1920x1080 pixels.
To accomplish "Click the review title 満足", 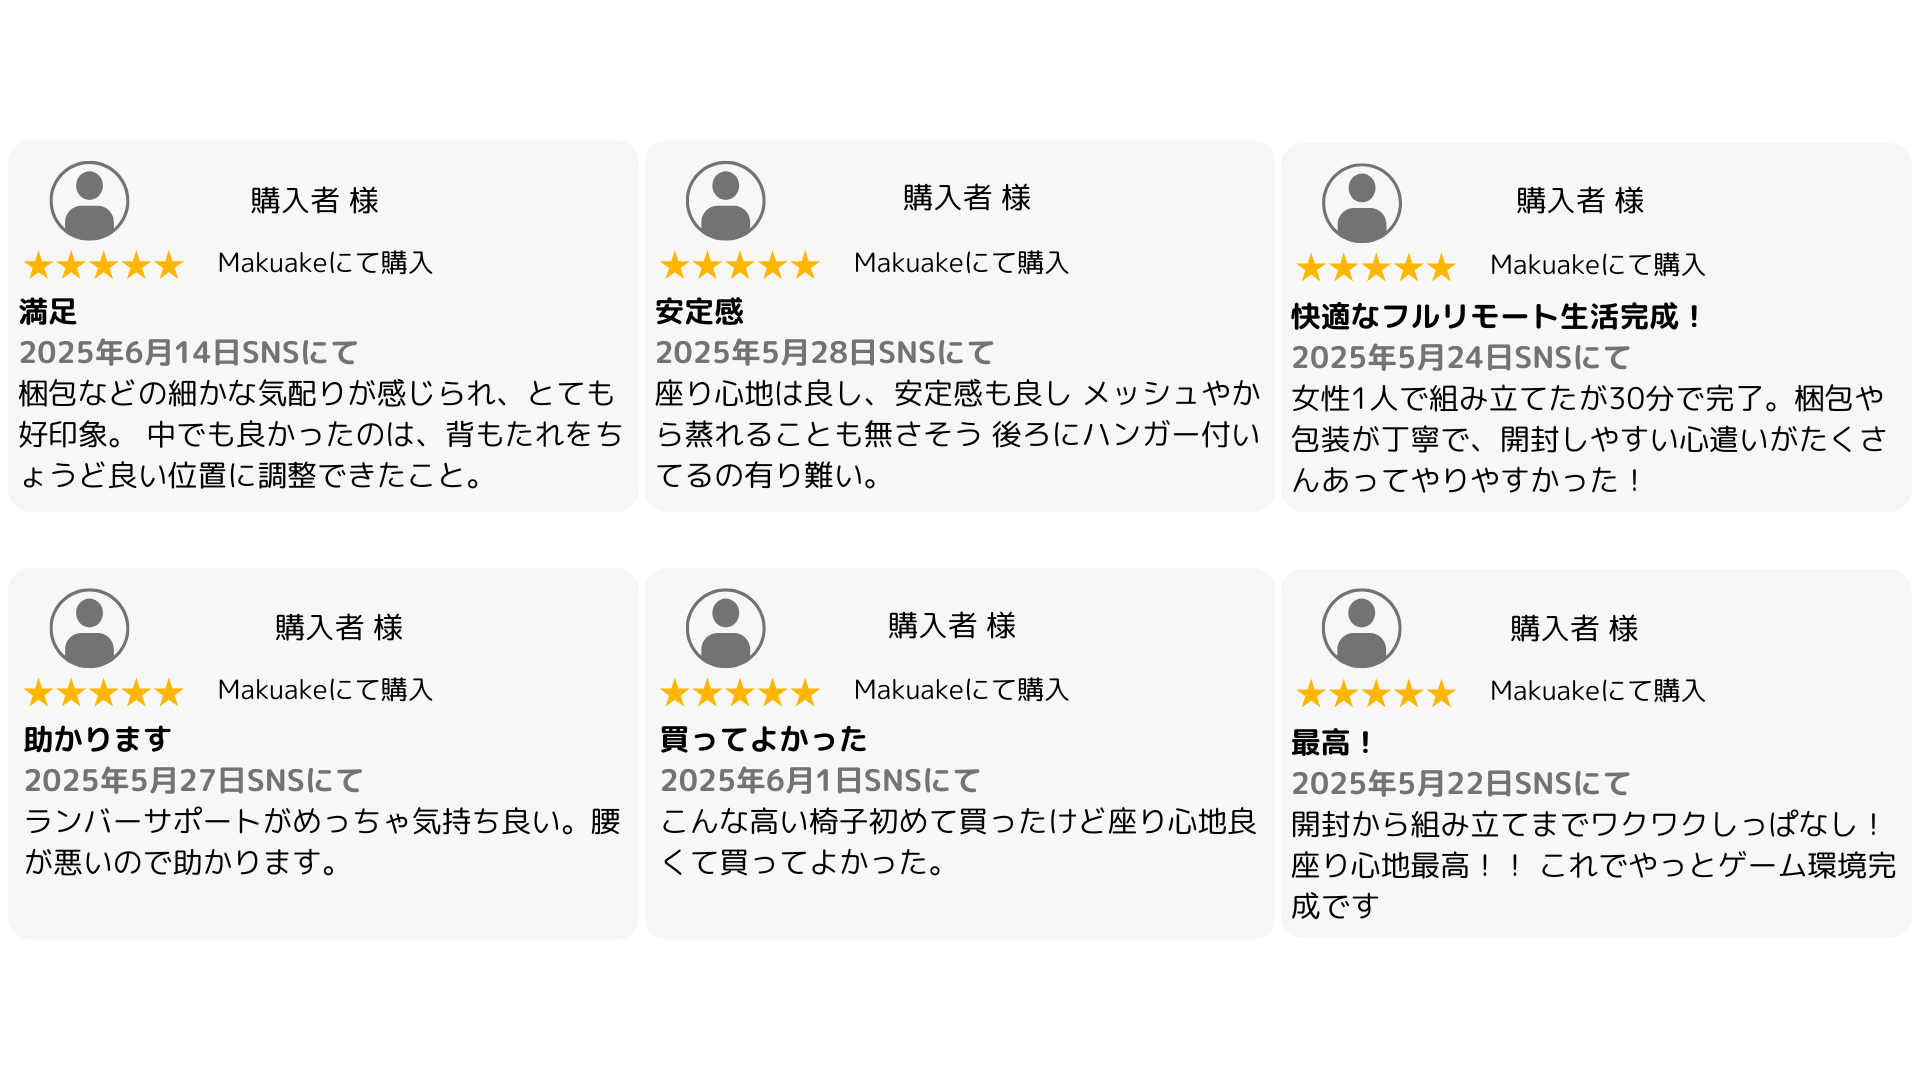I will (x=48, y=312).
